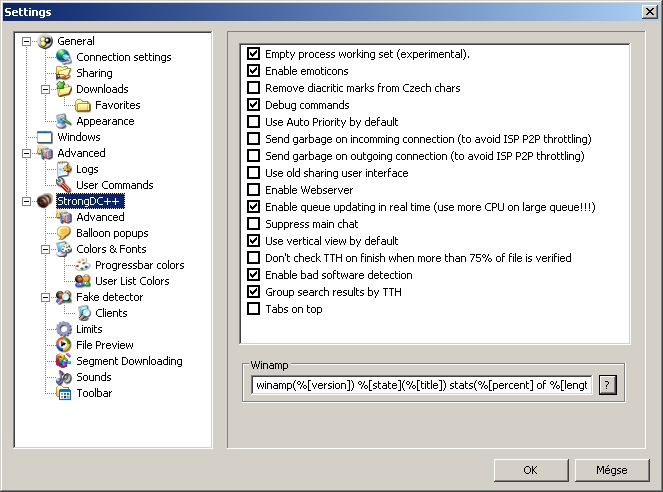Enable the Enable Webserver option
663x492 pixels.
click(254, 190)
